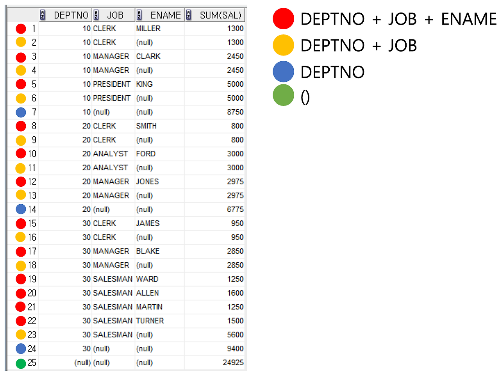Click the MILLER cell in ENAME column
Screen dimensions: 500x375
[148, 29]
